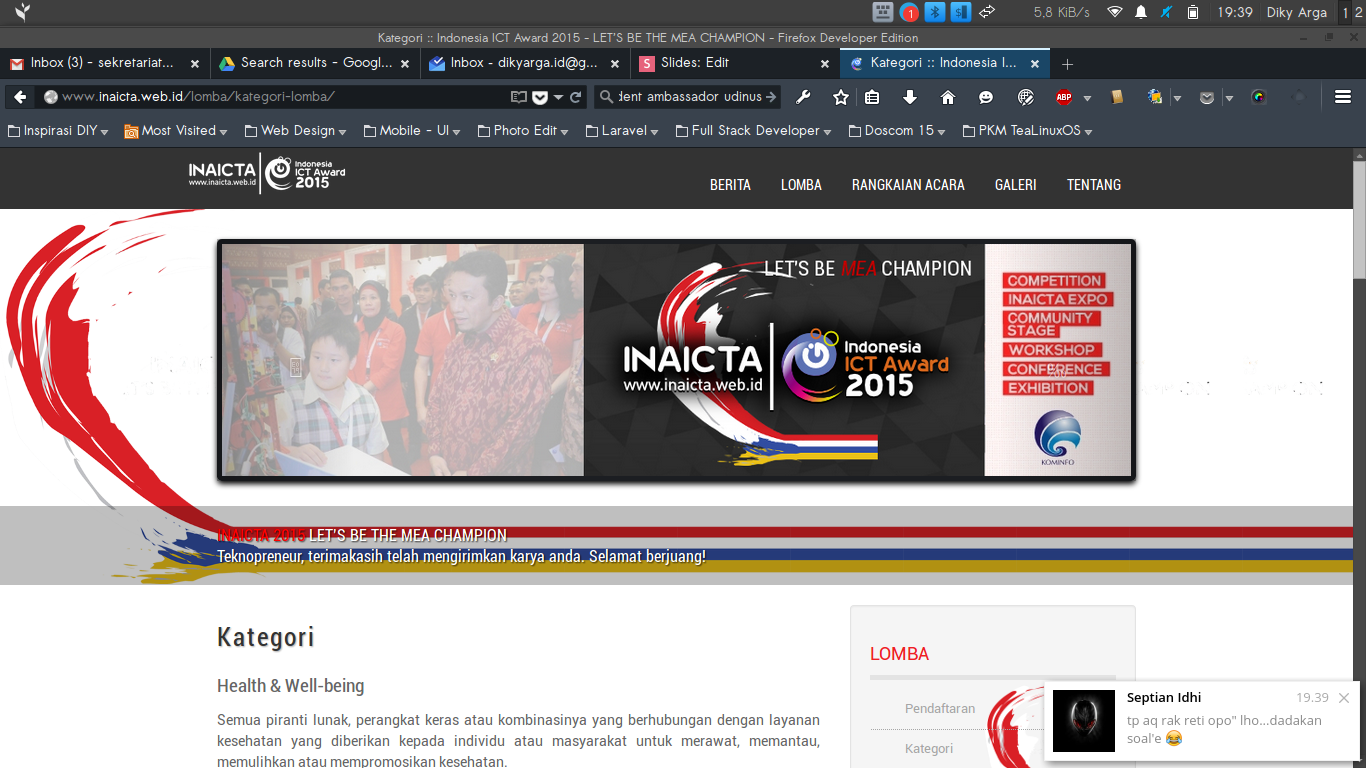The image size is (1366, 768).
Task: Open Most Visited bookmarks folder
Action: (x=175, y=131)
